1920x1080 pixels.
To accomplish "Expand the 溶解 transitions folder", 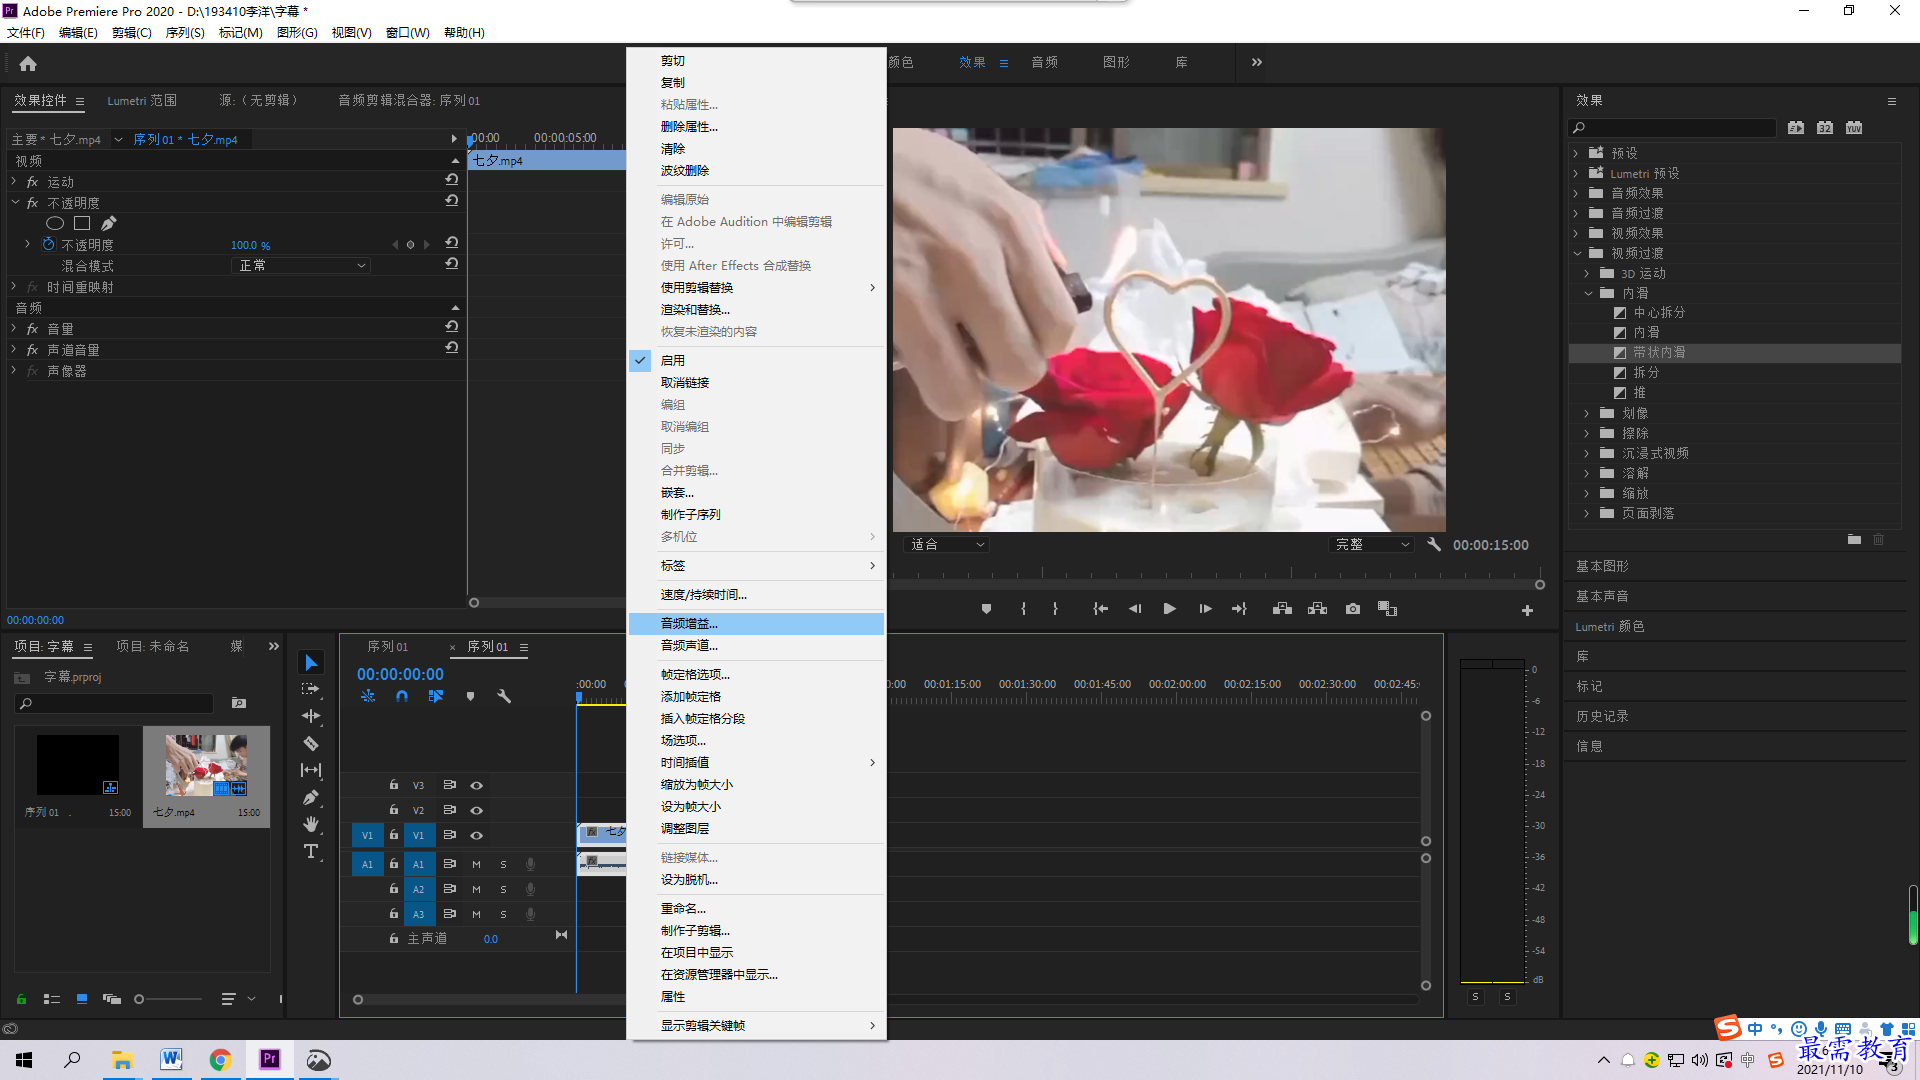I will (x=1587, y=473).
